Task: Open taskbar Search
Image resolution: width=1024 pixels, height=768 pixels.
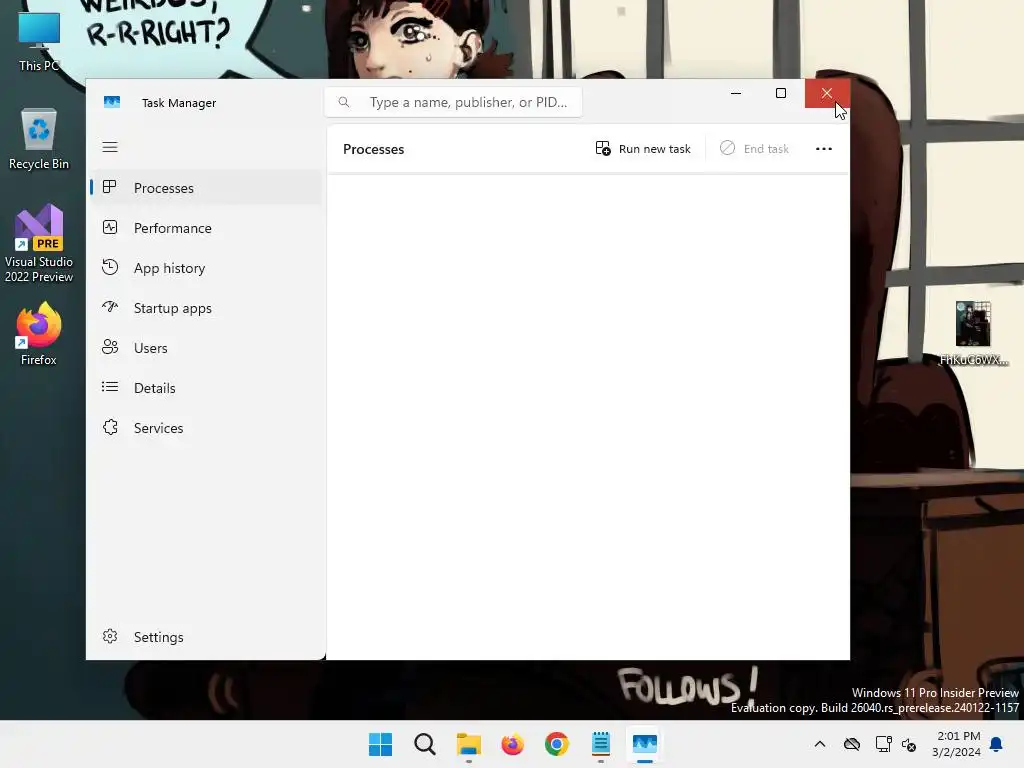Action: click(x=424, y=744)
